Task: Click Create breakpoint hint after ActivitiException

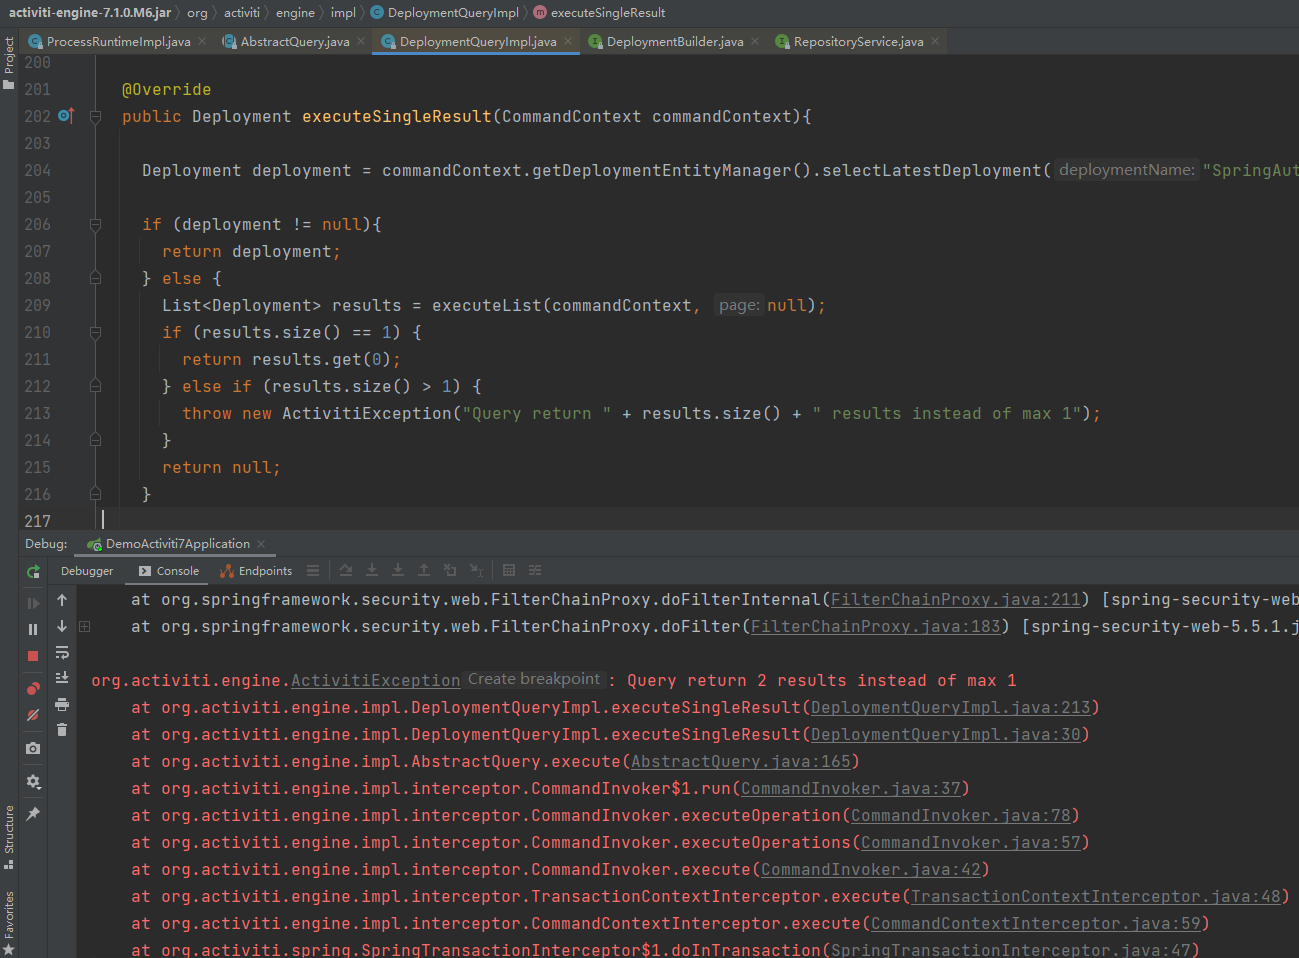Action: point(534,679)
